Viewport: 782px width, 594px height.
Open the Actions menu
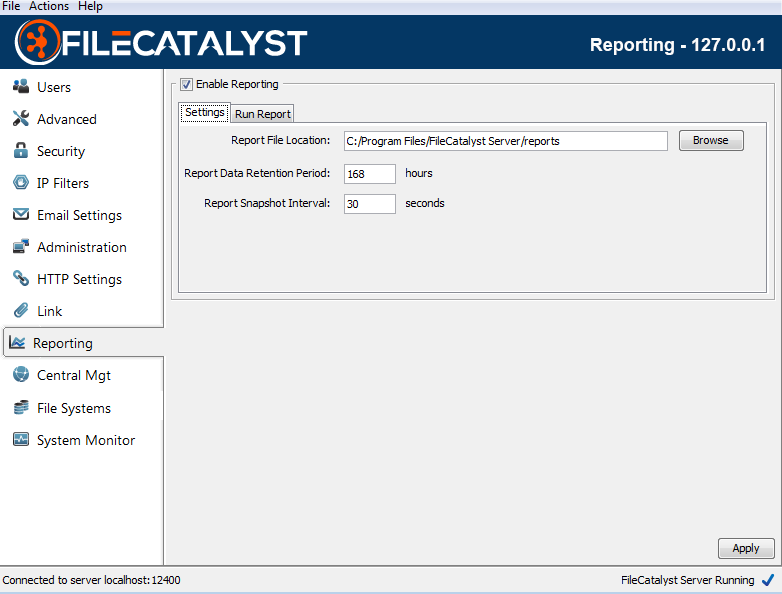point(49,6)
